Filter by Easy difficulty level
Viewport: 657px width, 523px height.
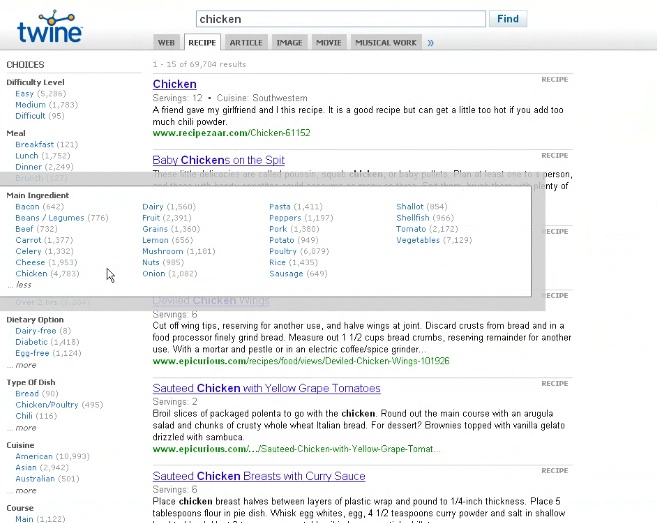tap(24, 93)
